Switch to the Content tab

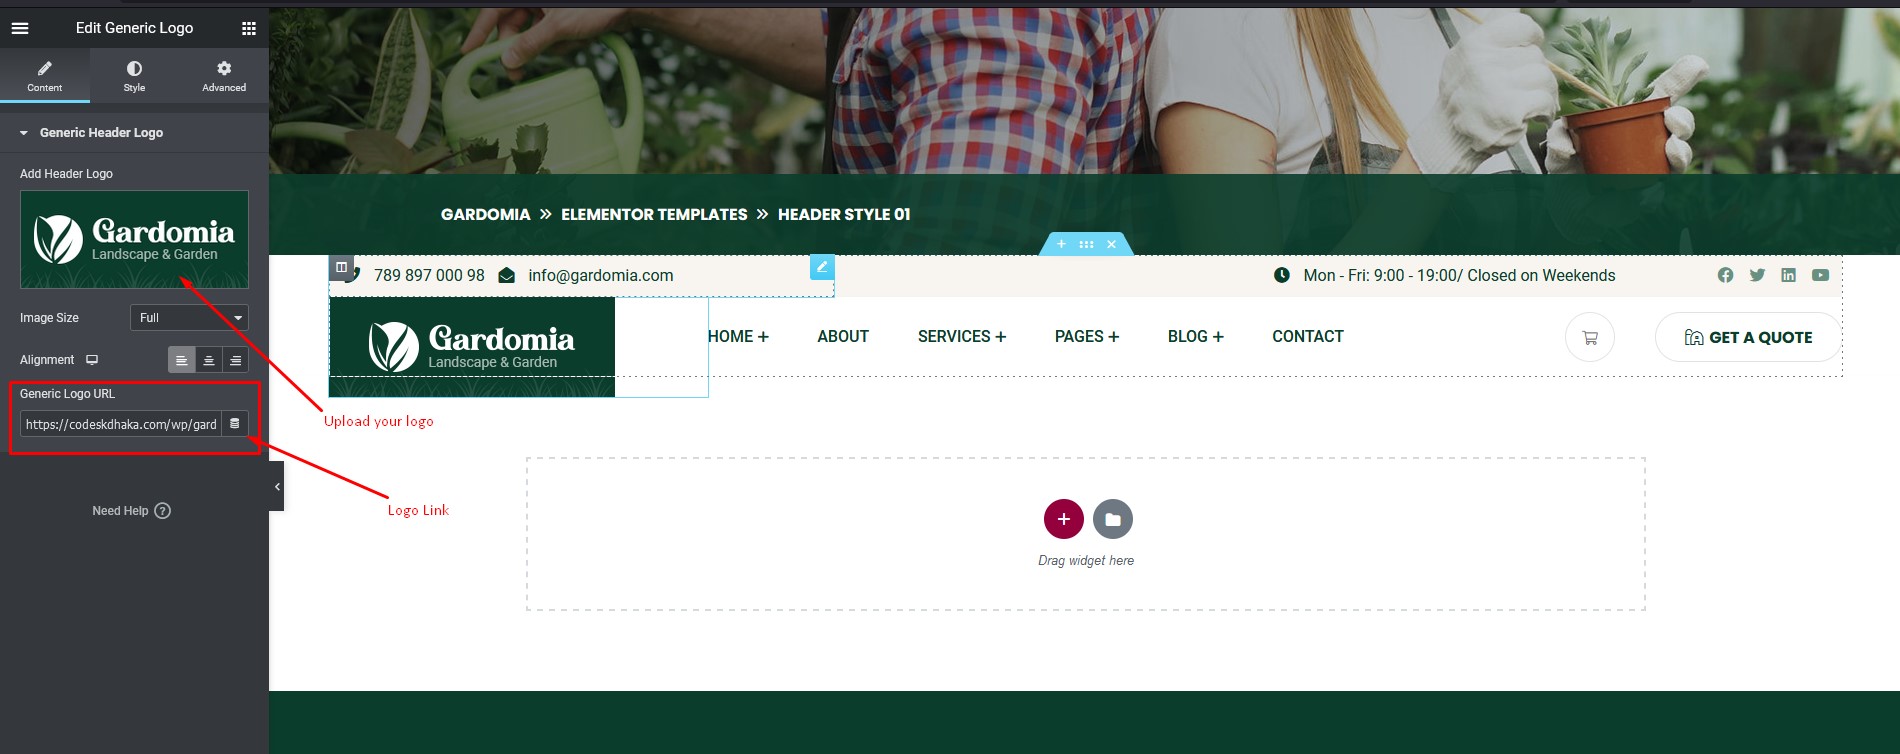[x=44, y=76]
